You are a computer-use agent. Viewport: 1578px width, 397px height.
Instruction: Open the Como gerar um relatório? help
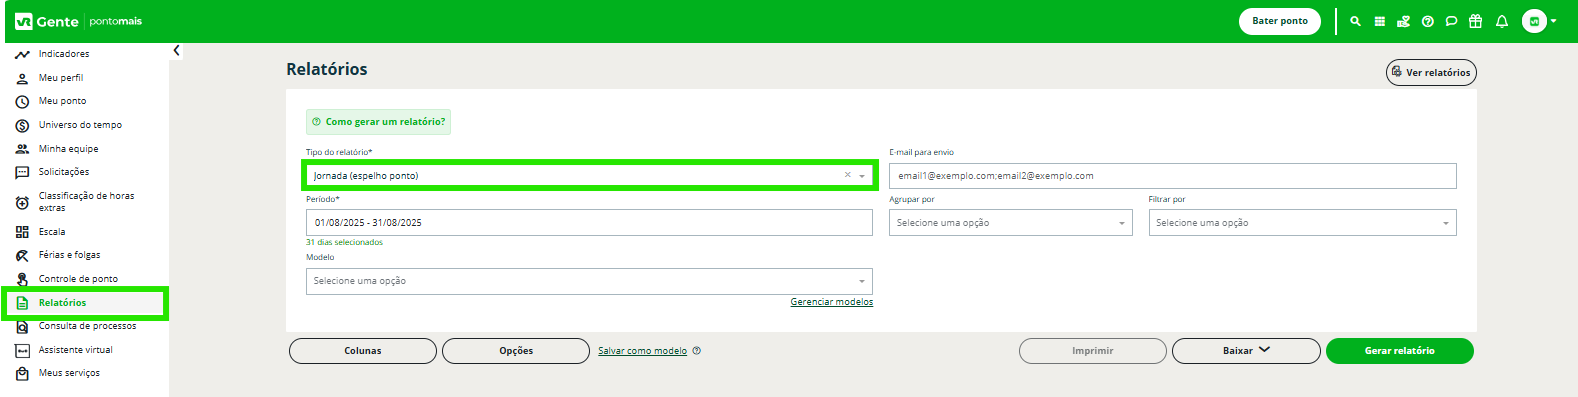378,122
